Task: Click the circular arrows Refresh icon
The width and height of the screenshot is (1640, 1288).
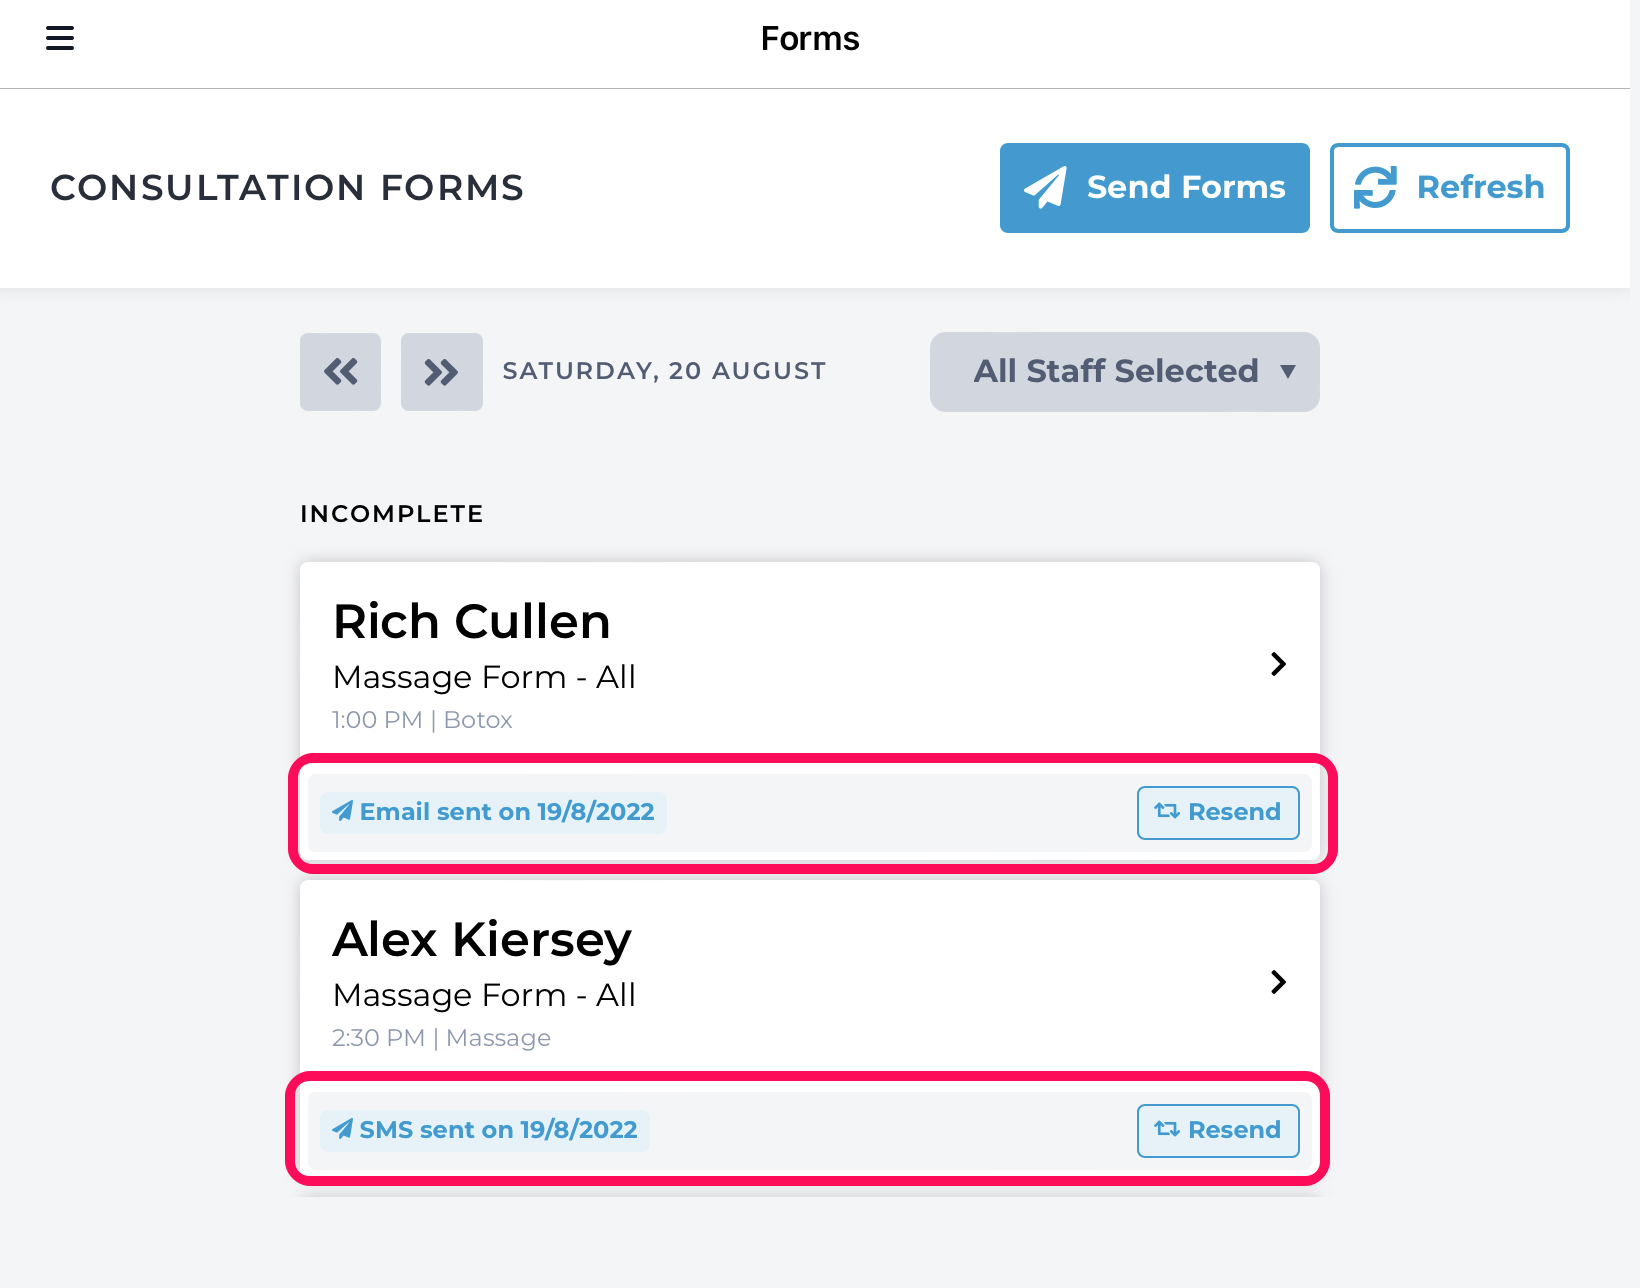Action: tap(1375, 187)
